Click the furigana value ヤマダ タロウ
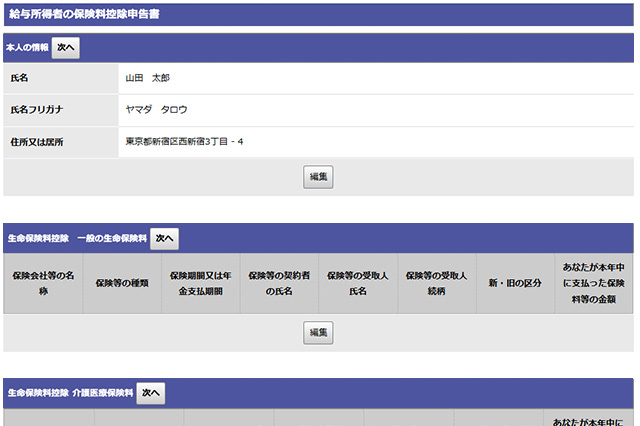Screen dimensions: 640x426 156,110
